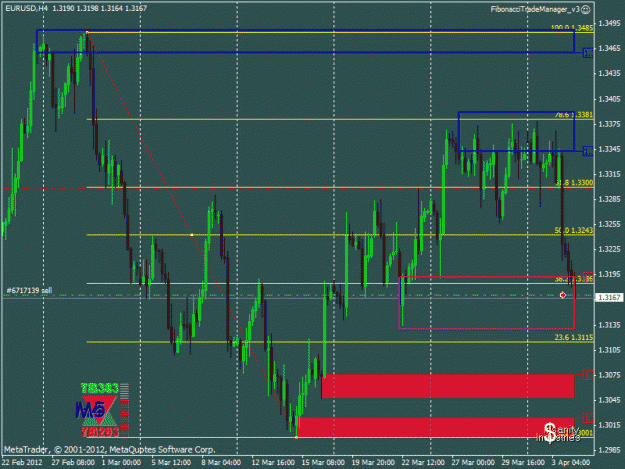Select the current price tag 1.3167
The height and width of the screenshot is (469, 625).
coord(609,298)
